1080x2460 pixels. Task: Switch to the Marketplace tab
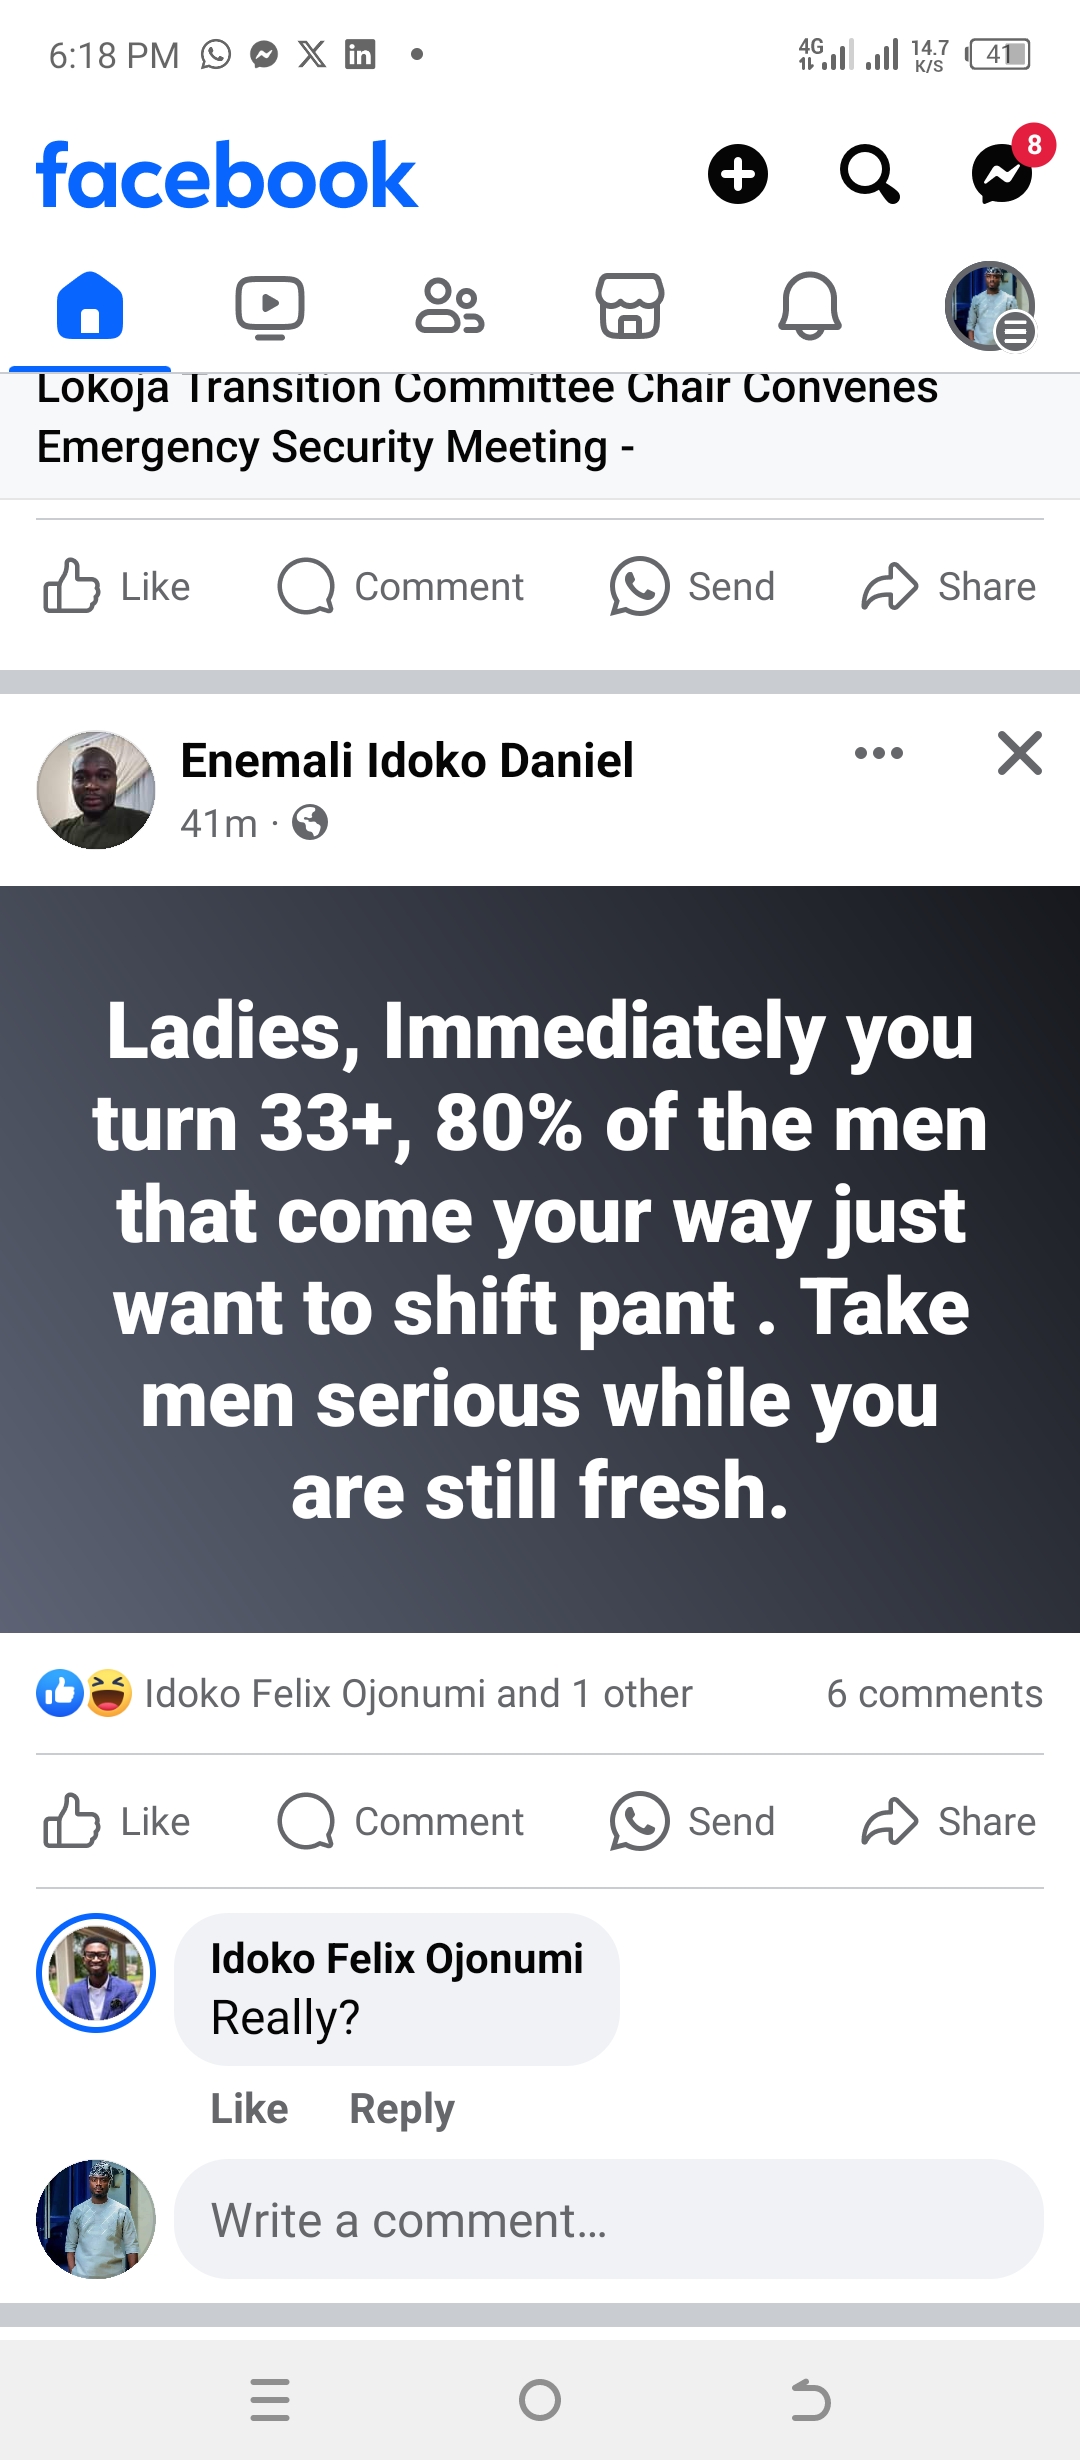click(630, 306)
